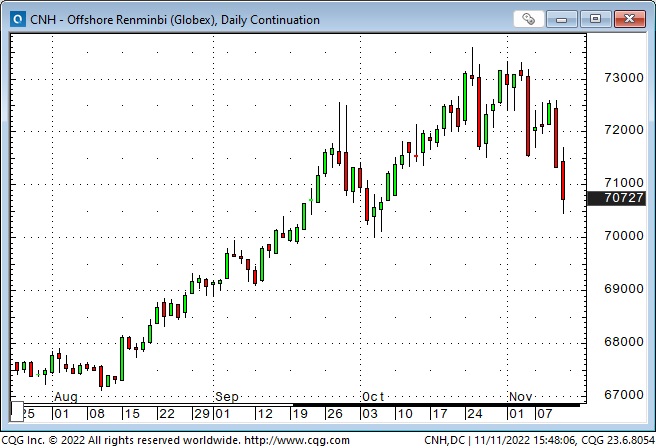Click the 'CNH,DC' status text at bottom

coord(444,440)
